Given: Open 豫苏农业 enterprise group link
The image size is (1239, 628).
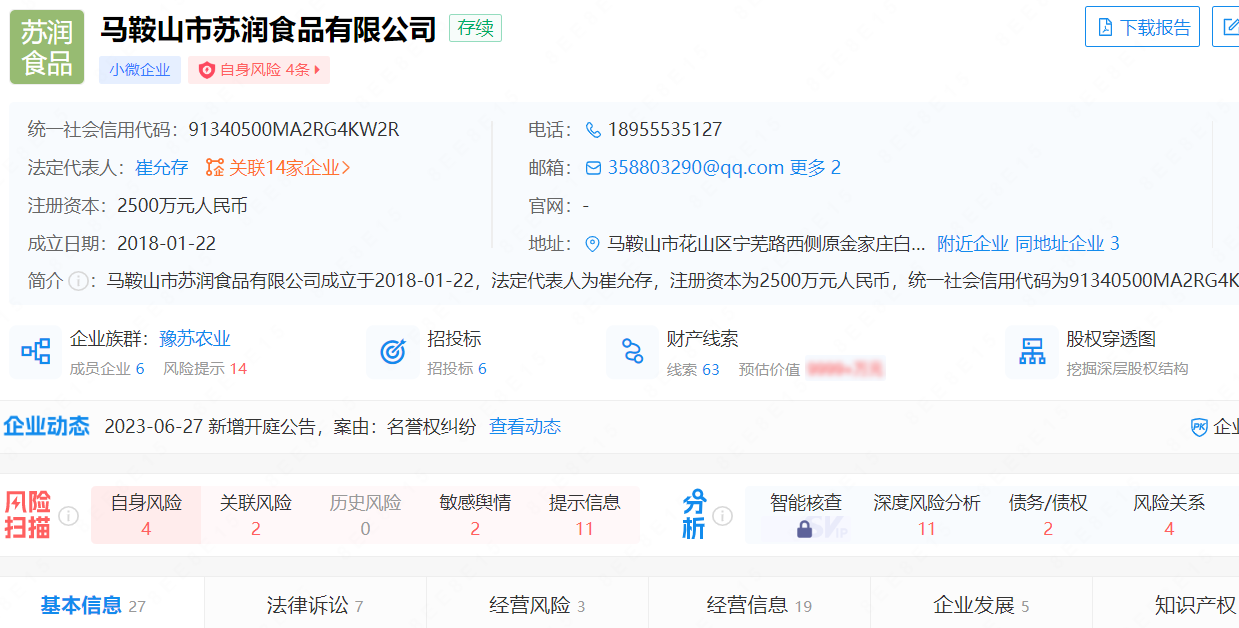Looking at the screenshot, I should pos(195,340).
